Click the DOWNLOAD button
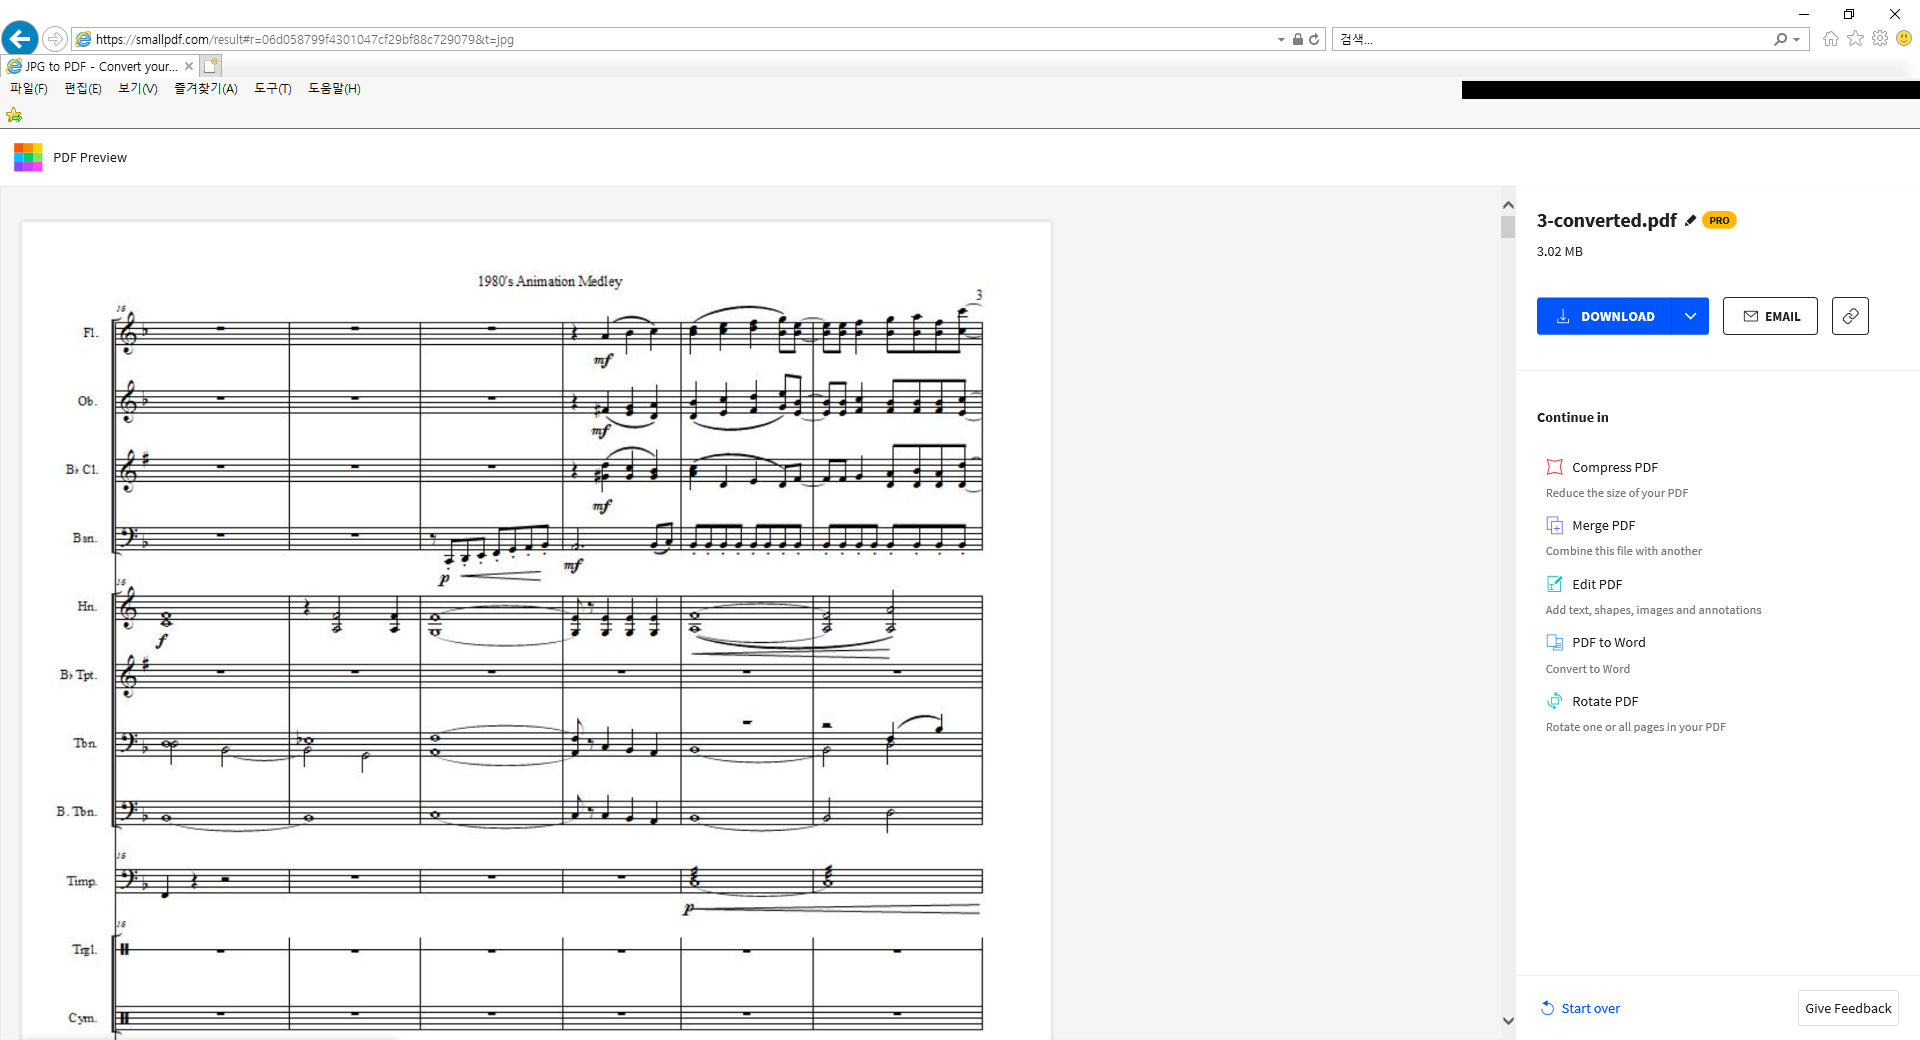 click(1605, 316)
